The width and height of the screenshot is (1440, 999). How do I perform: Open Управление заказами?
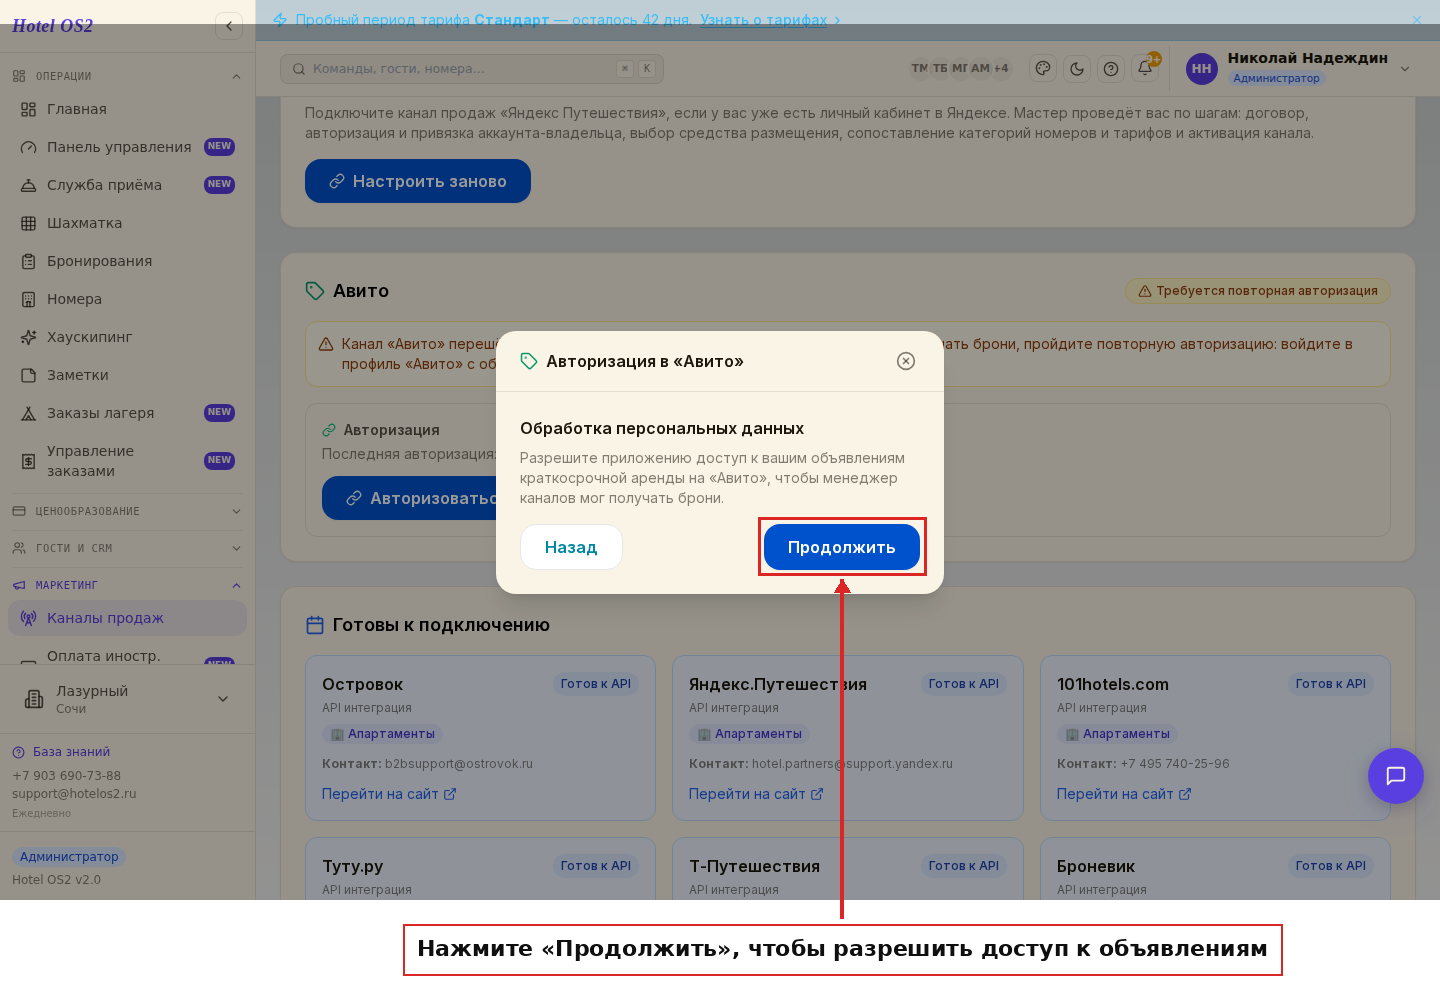pos(127,461)
